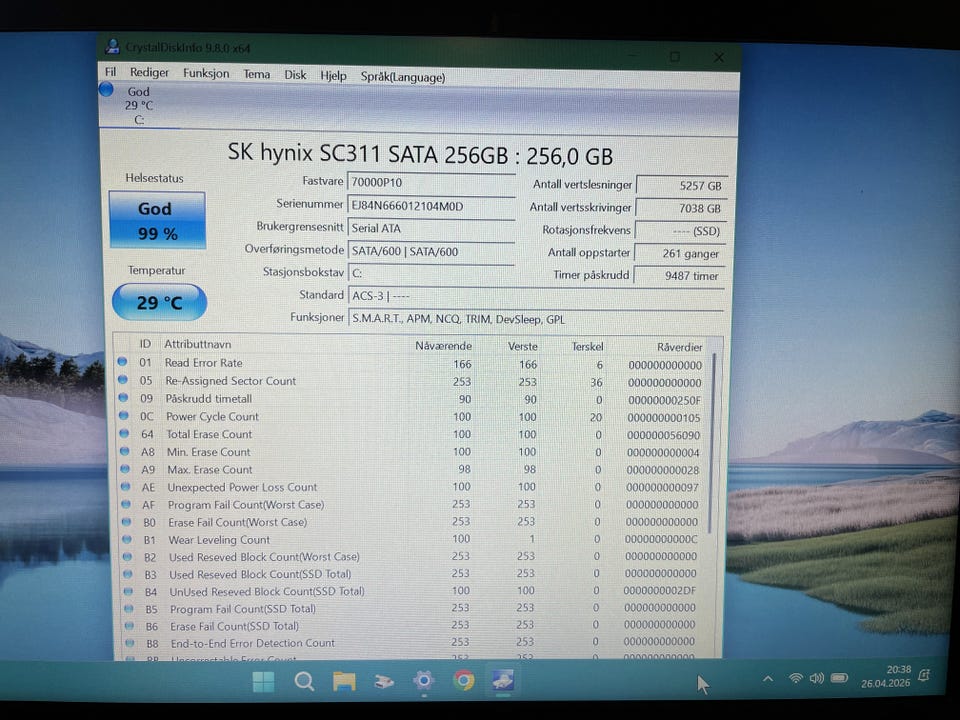Image resolution: width=960 pixels, height=720 pixels.
Task: Open the Språk(Language) menu
Action: [x=403, y=77]
